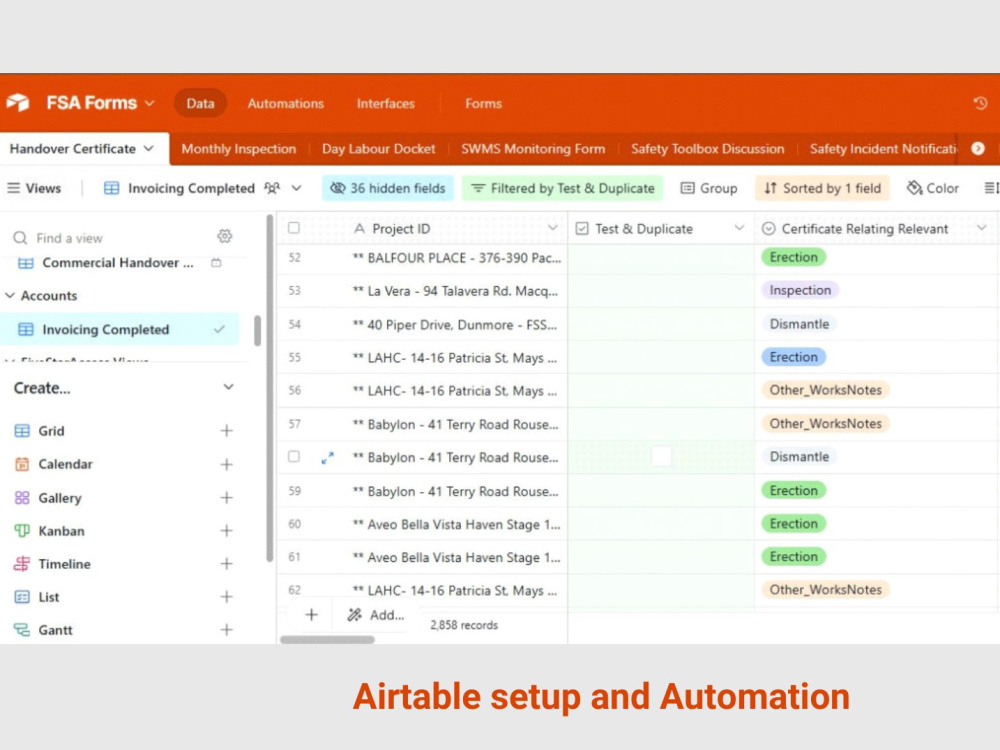Click green Erection tag on BALFOUR PLACE row
Screen dimensions: 1000x750
[x=793, y=257]
